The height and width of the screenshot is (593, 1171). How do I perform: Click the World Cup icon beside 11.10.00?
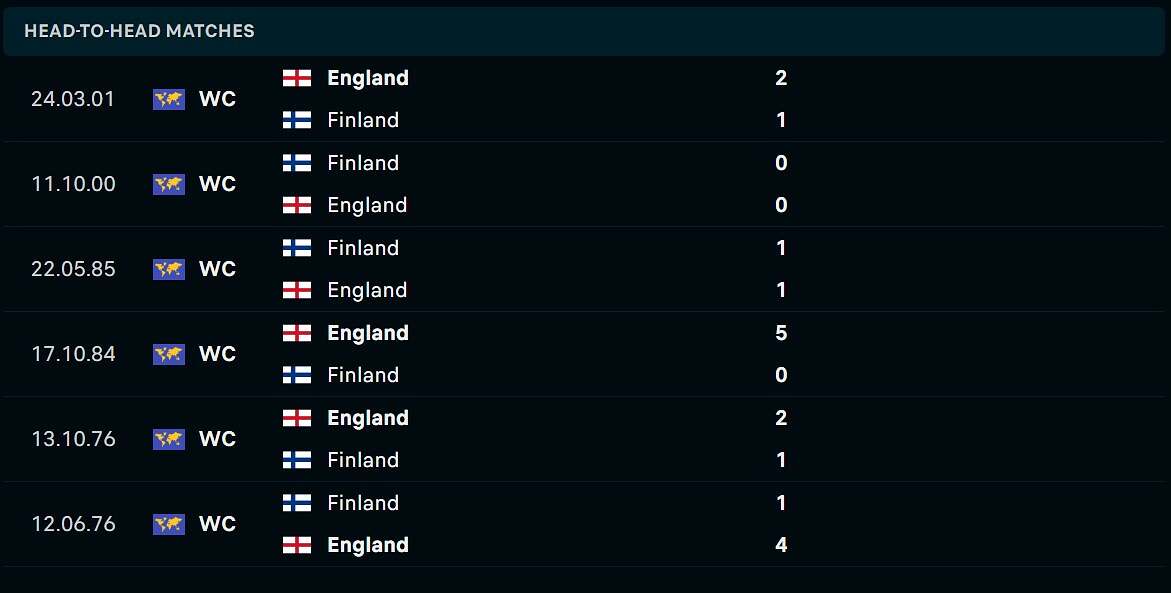coord(169,184)
